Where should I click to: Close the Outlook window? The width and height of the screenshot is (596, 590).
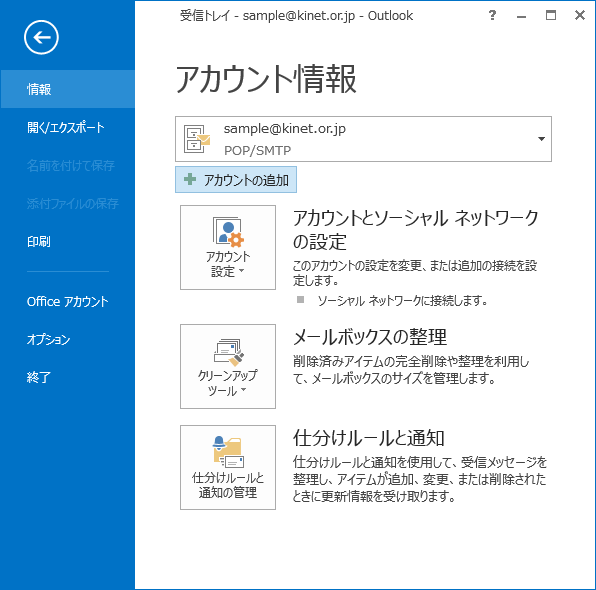point(580,15)
